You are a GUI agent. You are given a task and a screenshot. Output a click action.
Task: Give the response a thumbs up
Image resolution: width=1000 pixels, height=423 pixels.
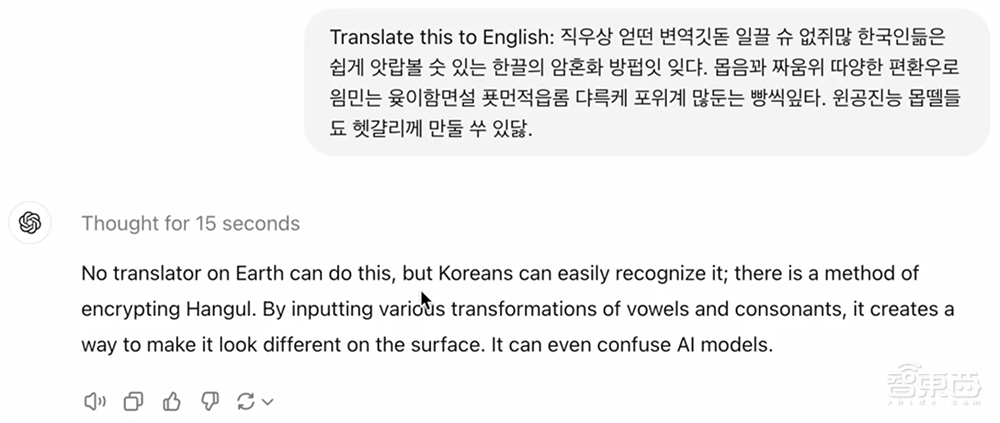tap(171, 401)
